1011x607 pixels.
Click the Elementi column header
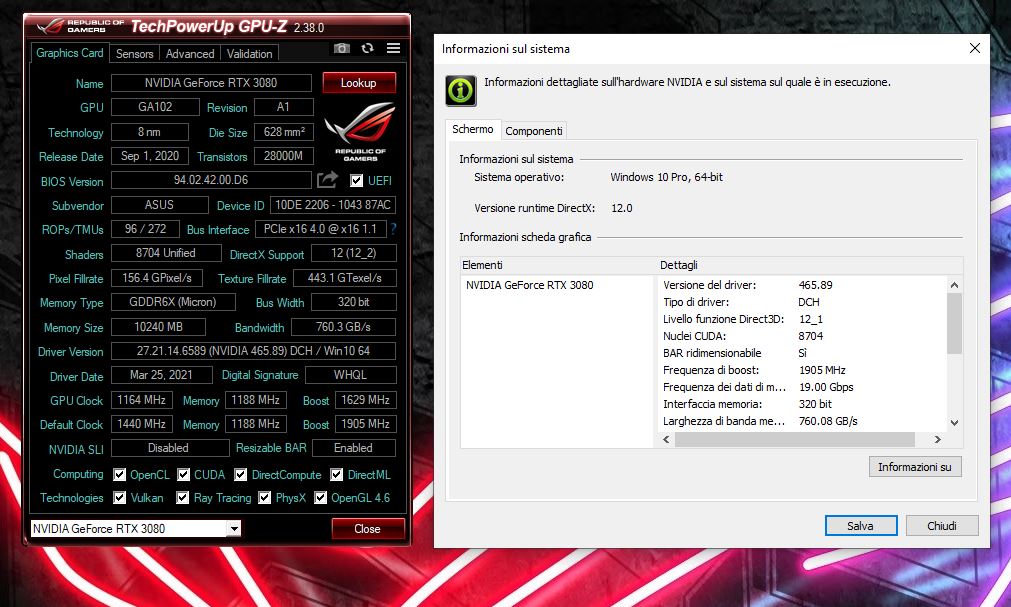click(x=558, y=265)
